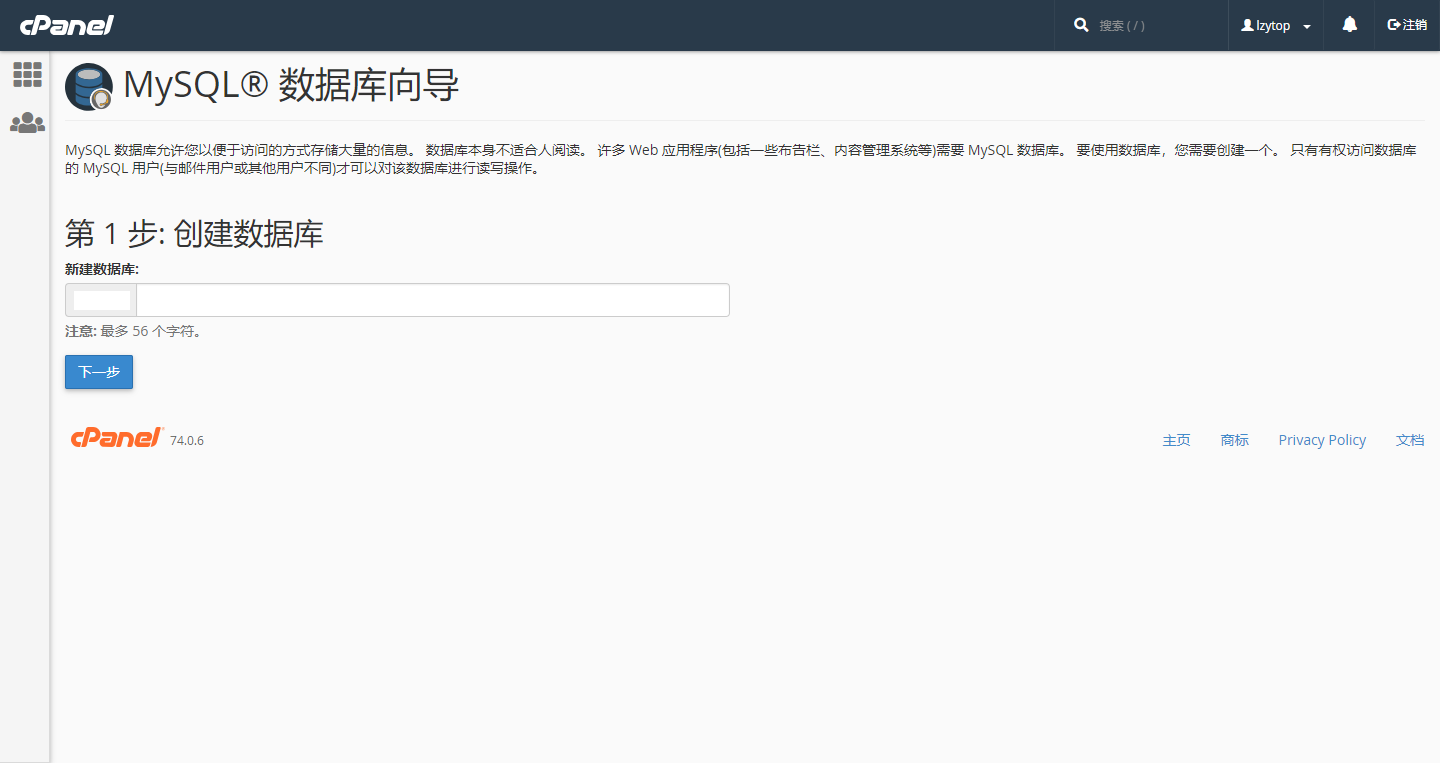
Task: Click the cPanel logo in header
Action: pos(67,25)
